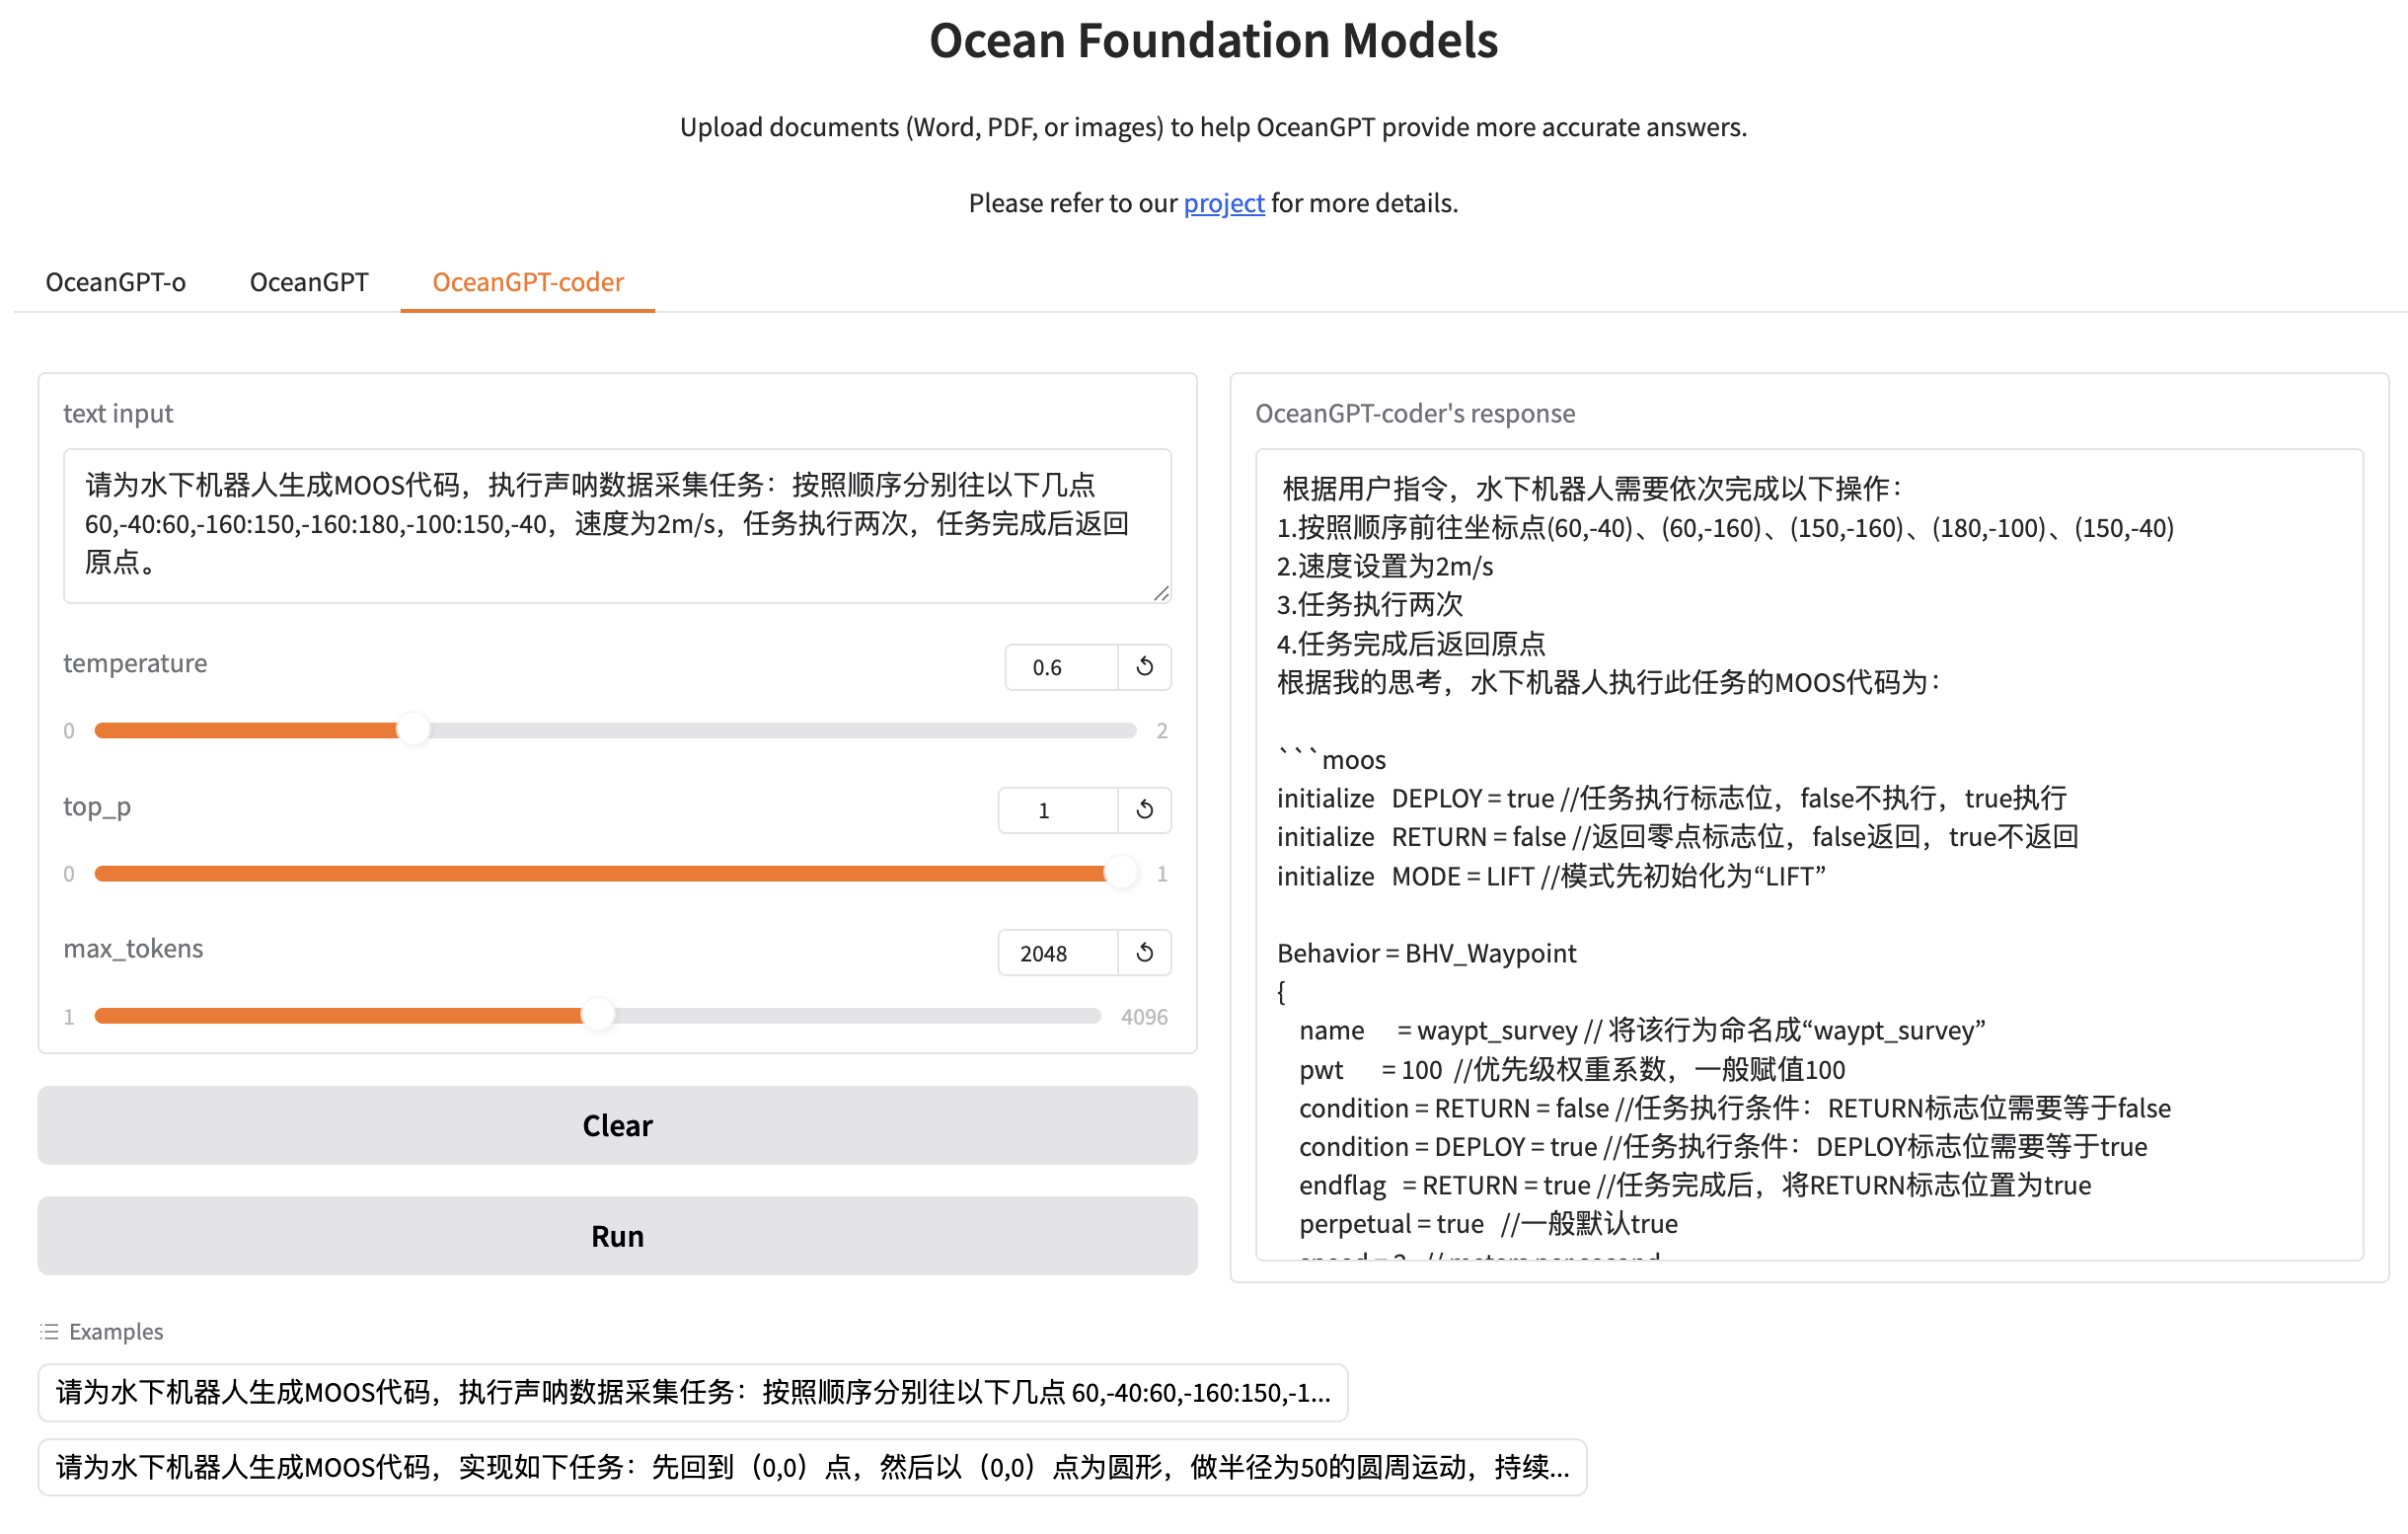This screenshot has width=2408, height=1534.
Task: Click the temperature number field showing 0.6
Action: point(1061,667)
